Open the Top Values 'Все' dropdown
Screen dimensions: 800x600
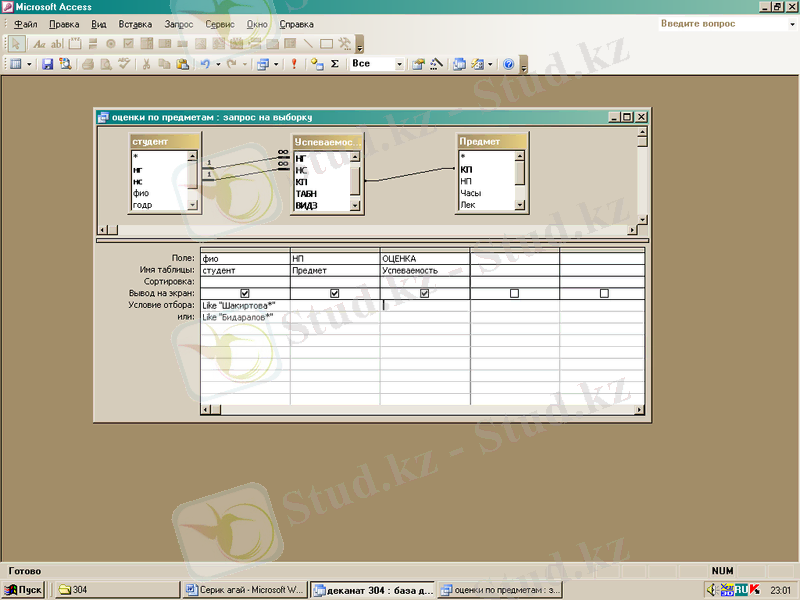tap(399, 64)
